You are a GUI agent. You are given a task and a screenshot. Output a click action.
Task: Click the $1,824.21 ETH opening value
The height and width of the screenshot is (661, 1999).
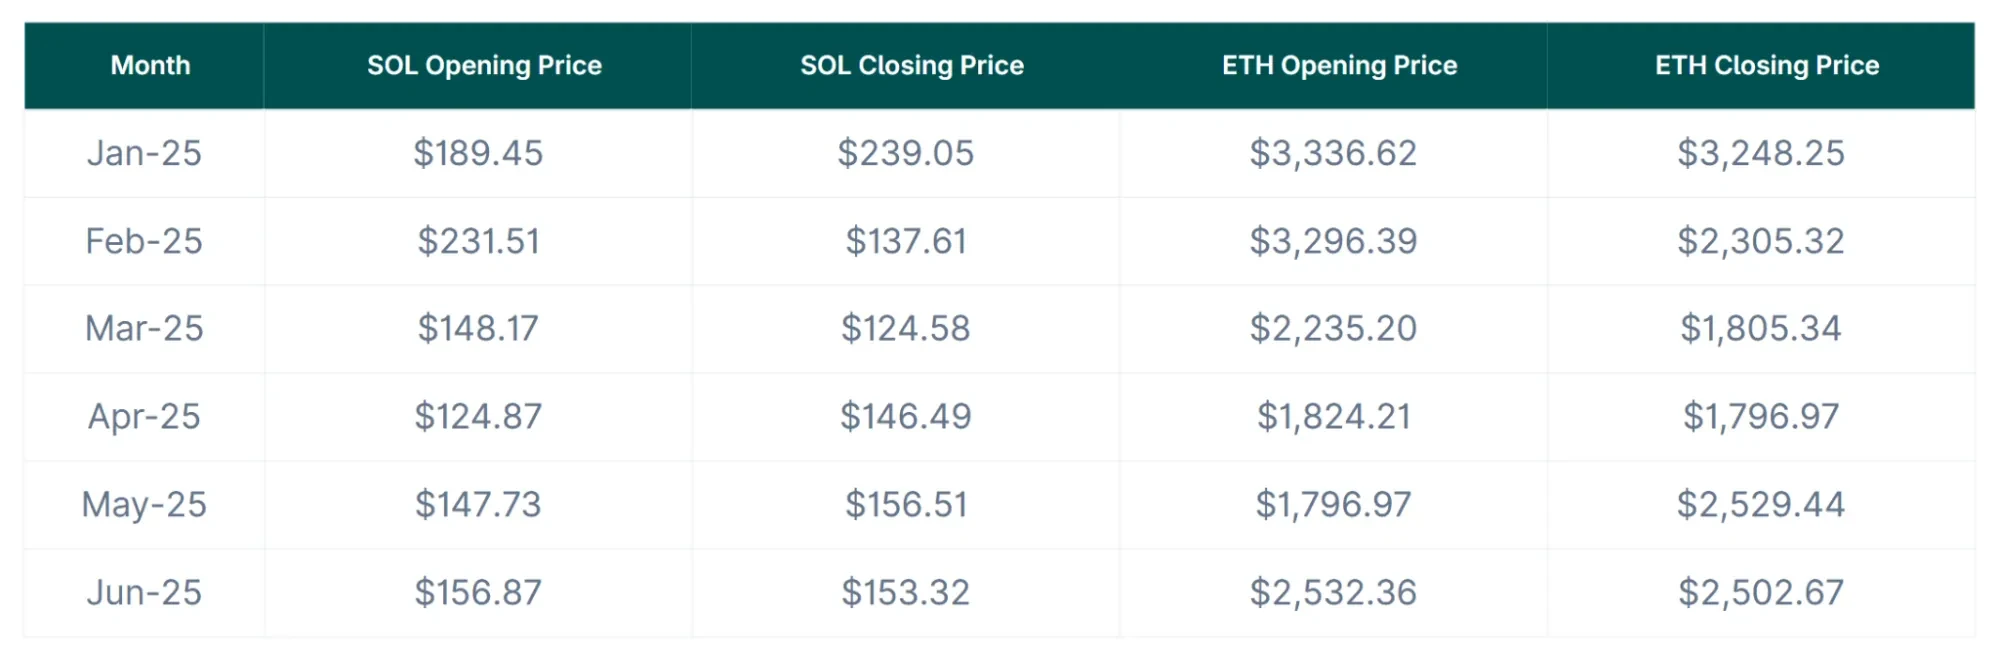1333,416
